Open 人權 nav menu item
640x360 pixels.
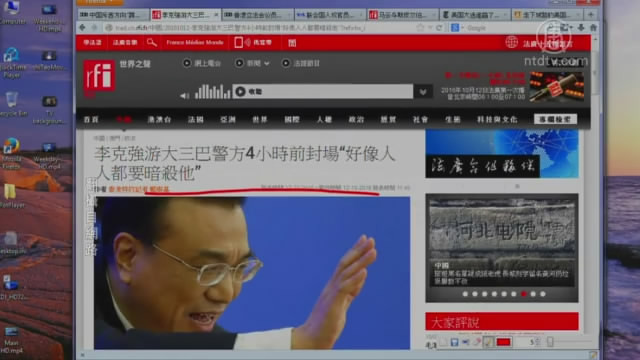[324, 120]
